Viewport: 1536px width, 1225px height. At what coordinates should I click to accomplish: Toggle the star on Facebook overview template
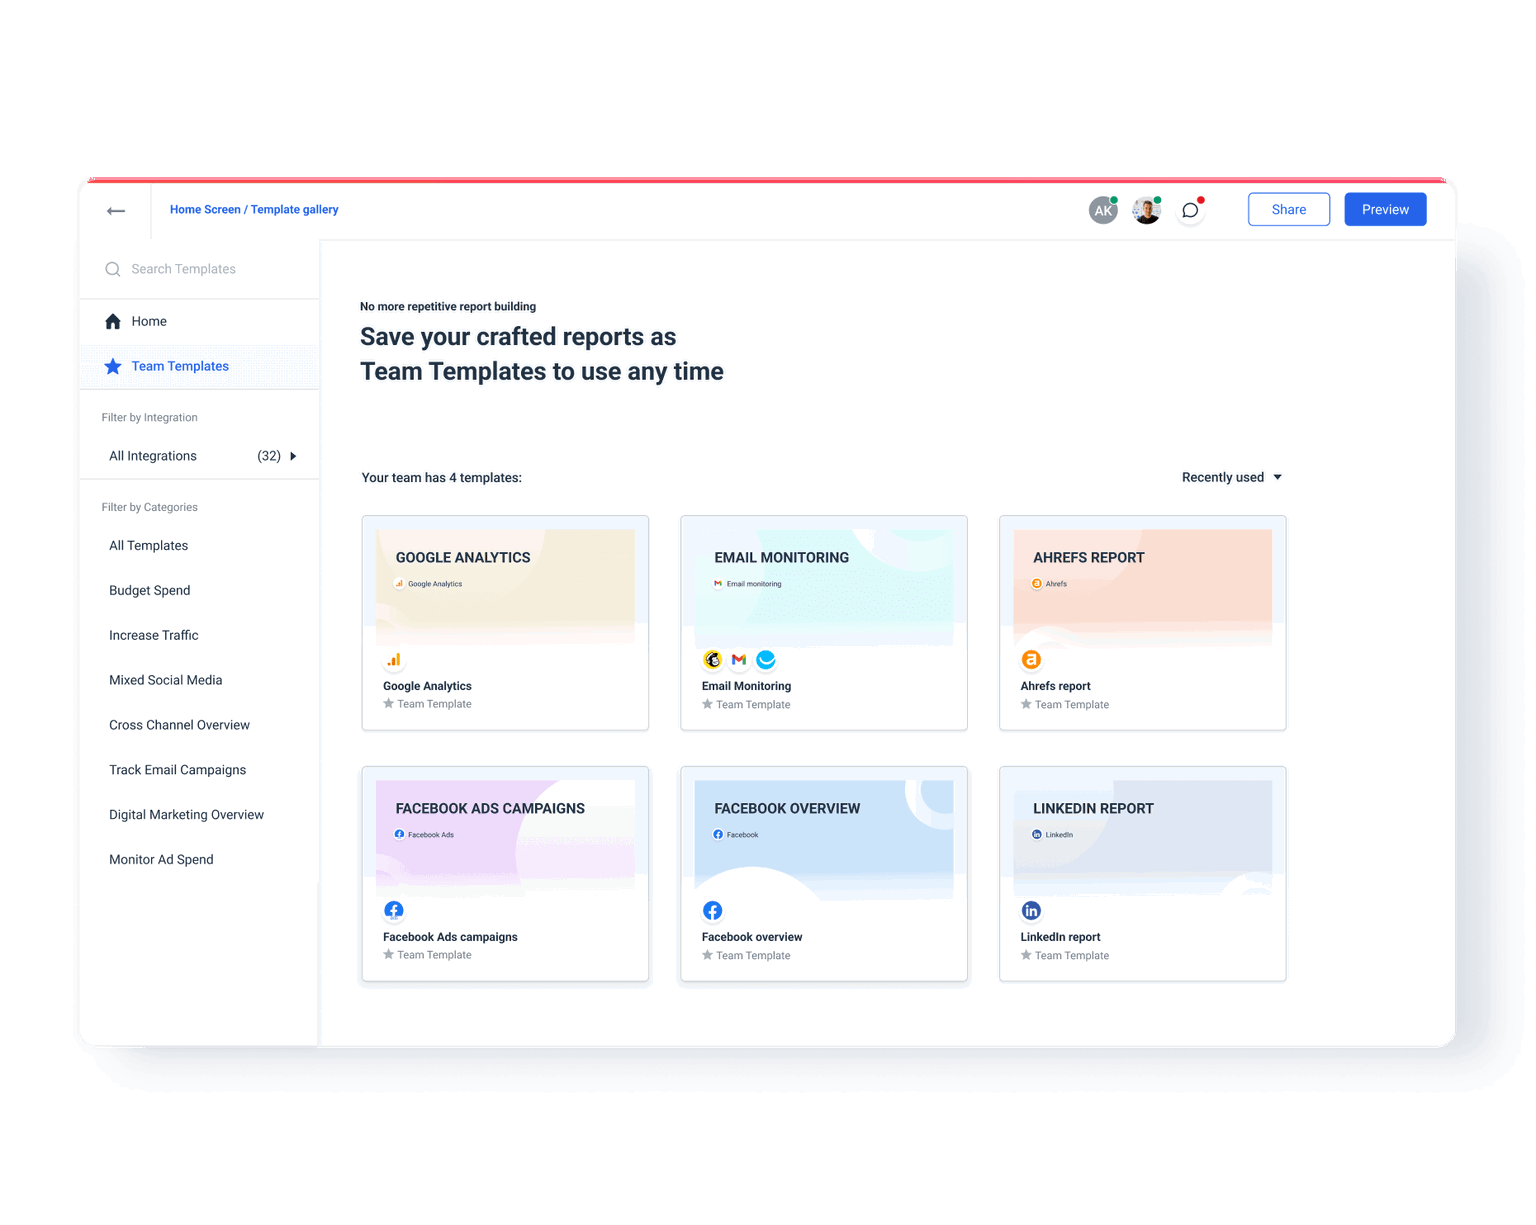tap(707, 955)
